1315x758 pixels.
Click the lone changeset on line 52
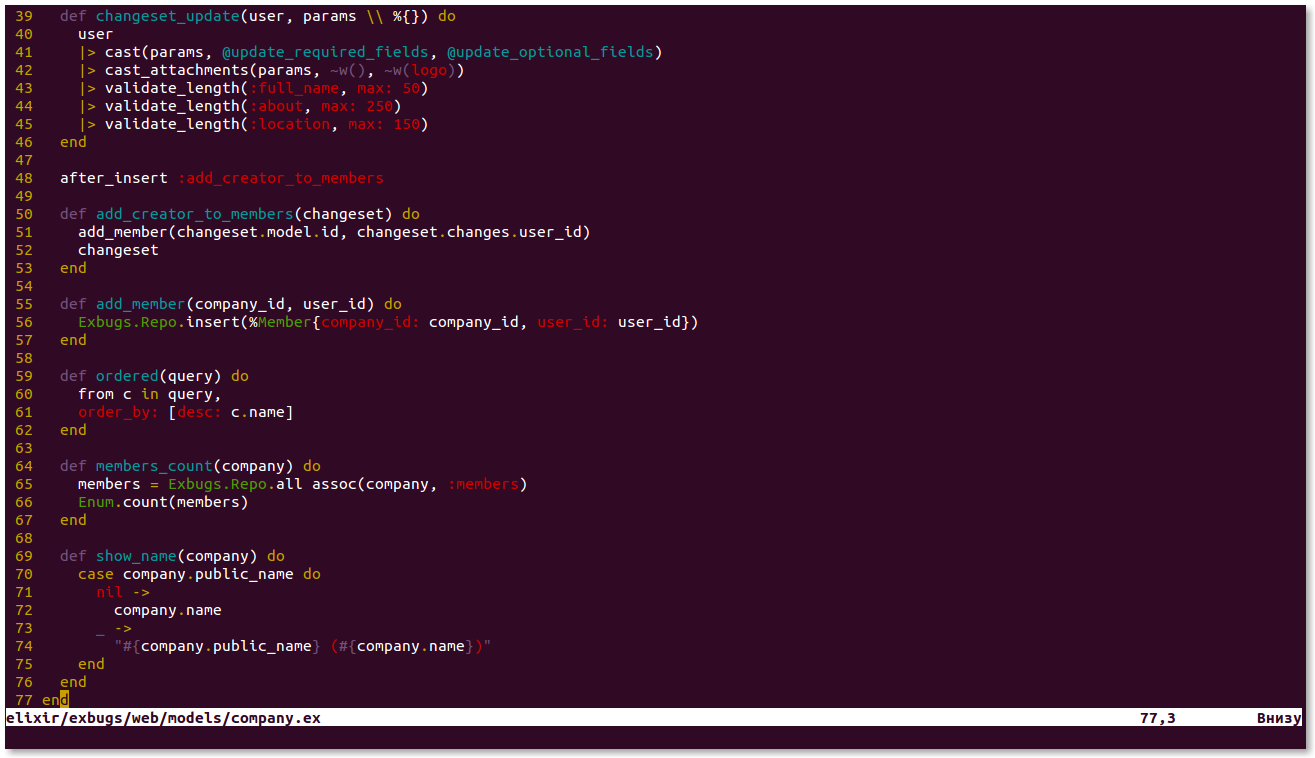(118, 250)
